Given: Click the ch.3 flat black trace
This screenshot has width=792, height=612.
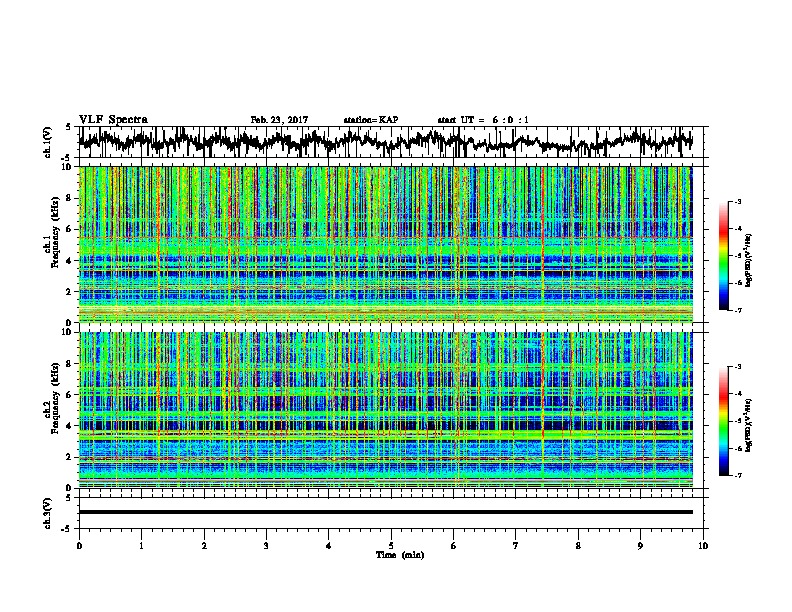Looking at the screenshot, I should point(385,512).
